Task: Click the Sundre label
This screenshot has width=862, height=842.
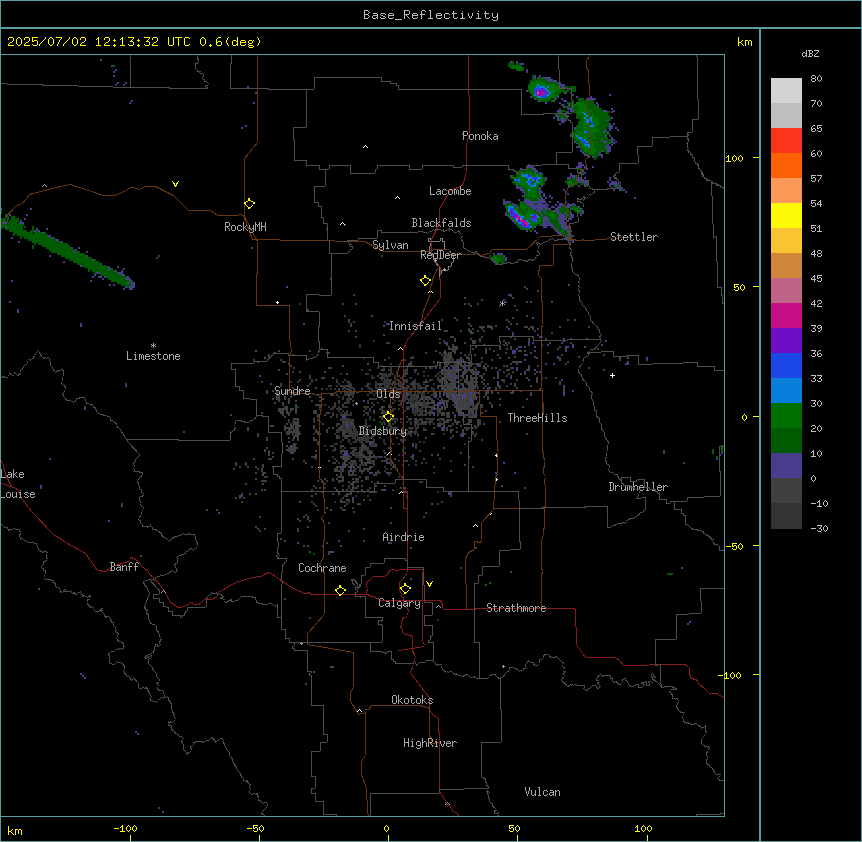Action: (x=292, y=391)
